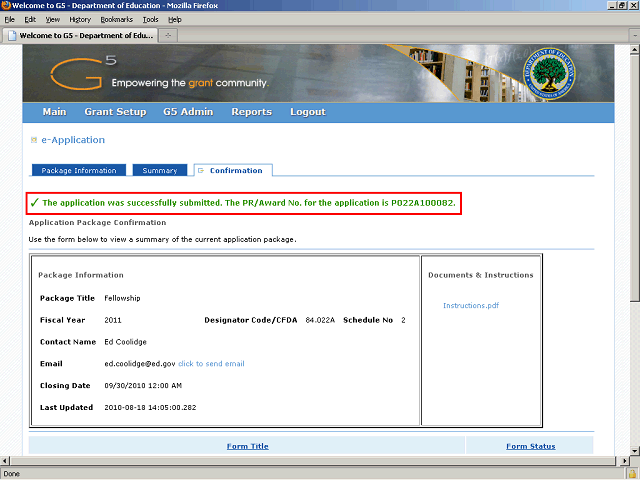
Task: Click the Schedule No value '2'
Action: click(x=403, y=320)
